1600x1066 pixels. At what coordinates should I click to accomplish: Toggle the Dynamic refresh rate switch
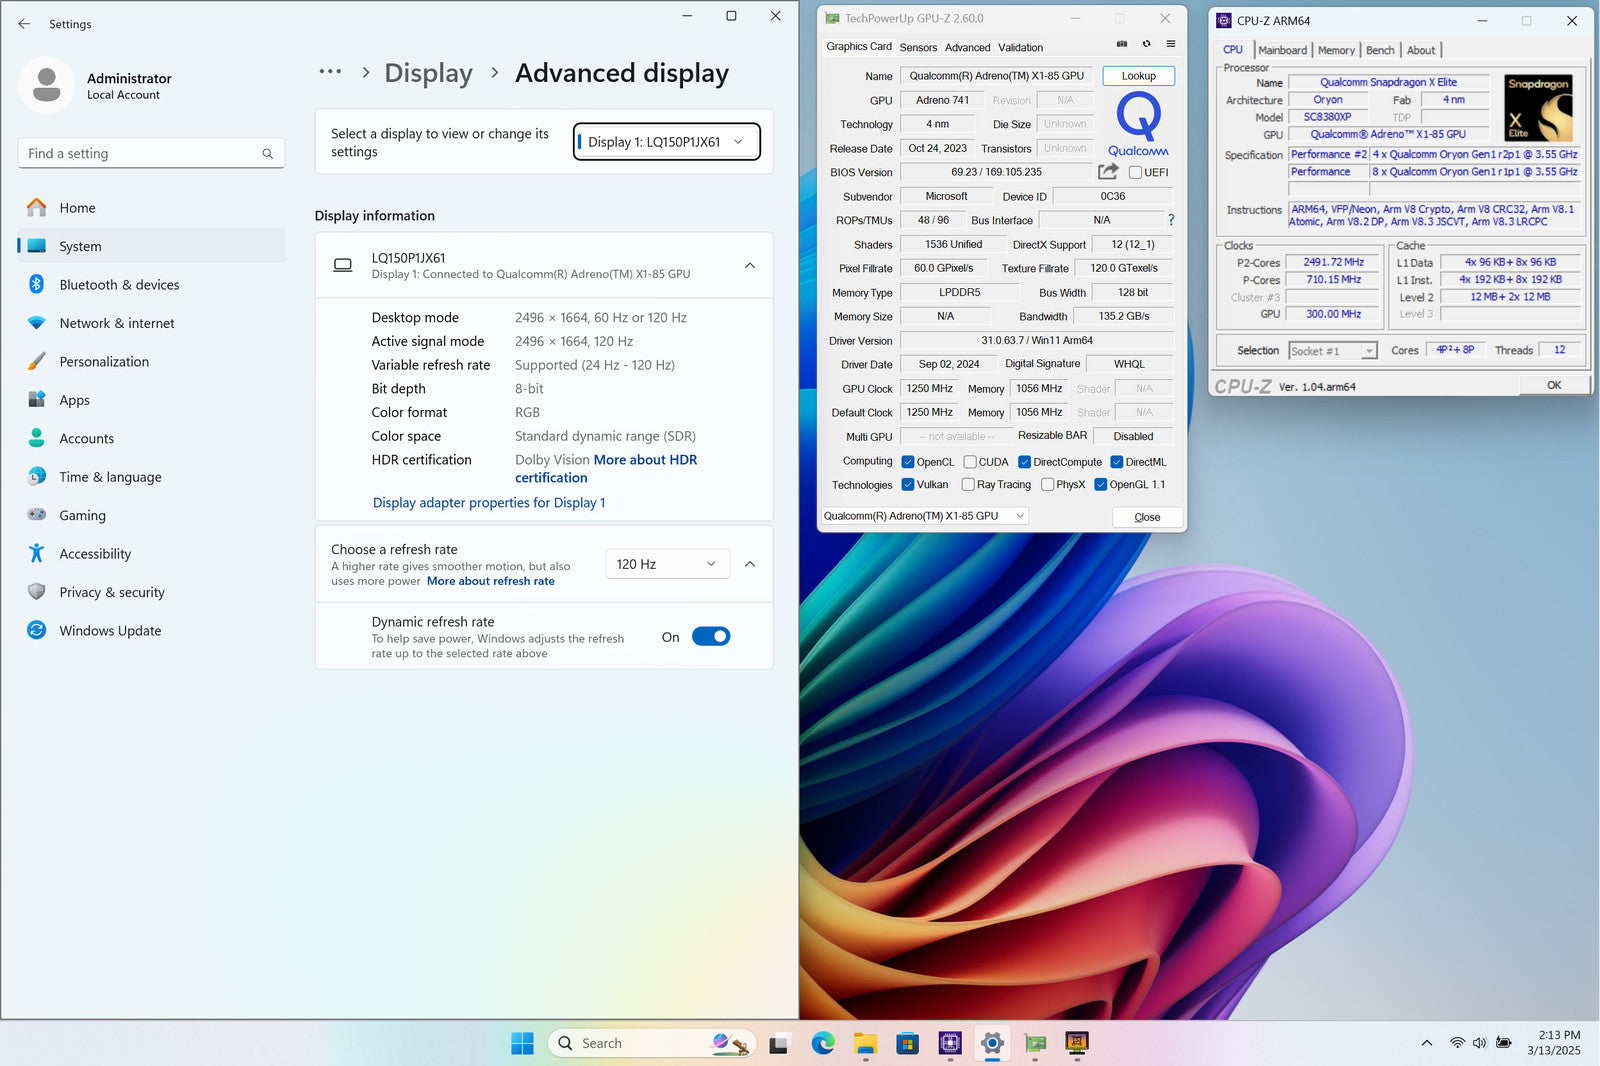(711, 637)
